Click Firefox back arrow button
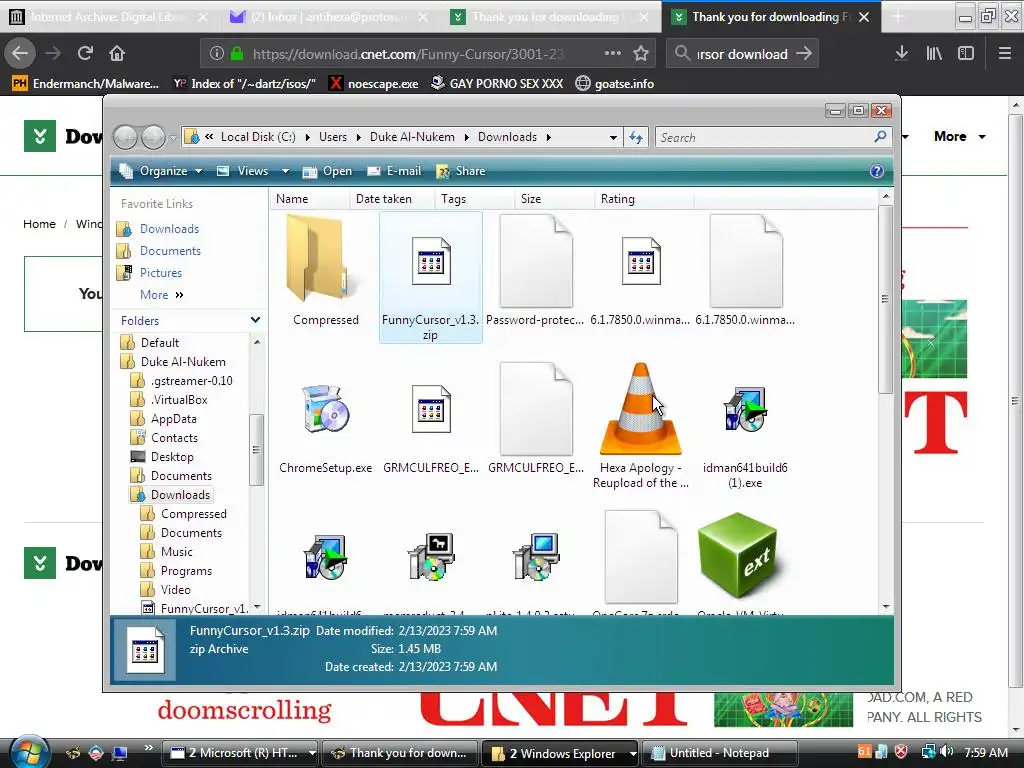Screen dimensions: 1024x768 (x=20, y=54)
